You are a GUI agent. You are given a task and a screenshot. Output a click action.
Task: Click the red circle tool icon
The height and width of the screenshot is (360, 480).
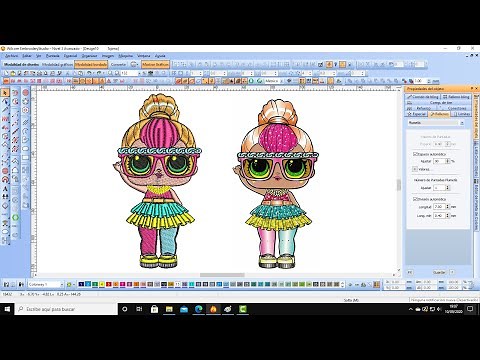click(x=26, y=93)
